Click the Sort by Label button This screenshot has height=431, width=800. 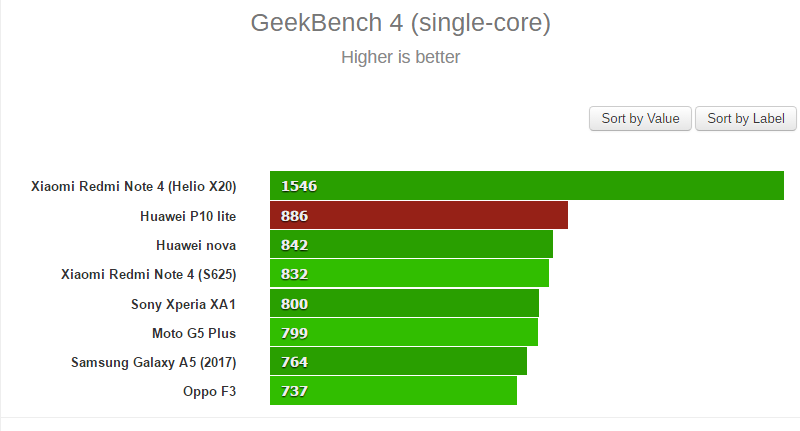coord(745,118)
